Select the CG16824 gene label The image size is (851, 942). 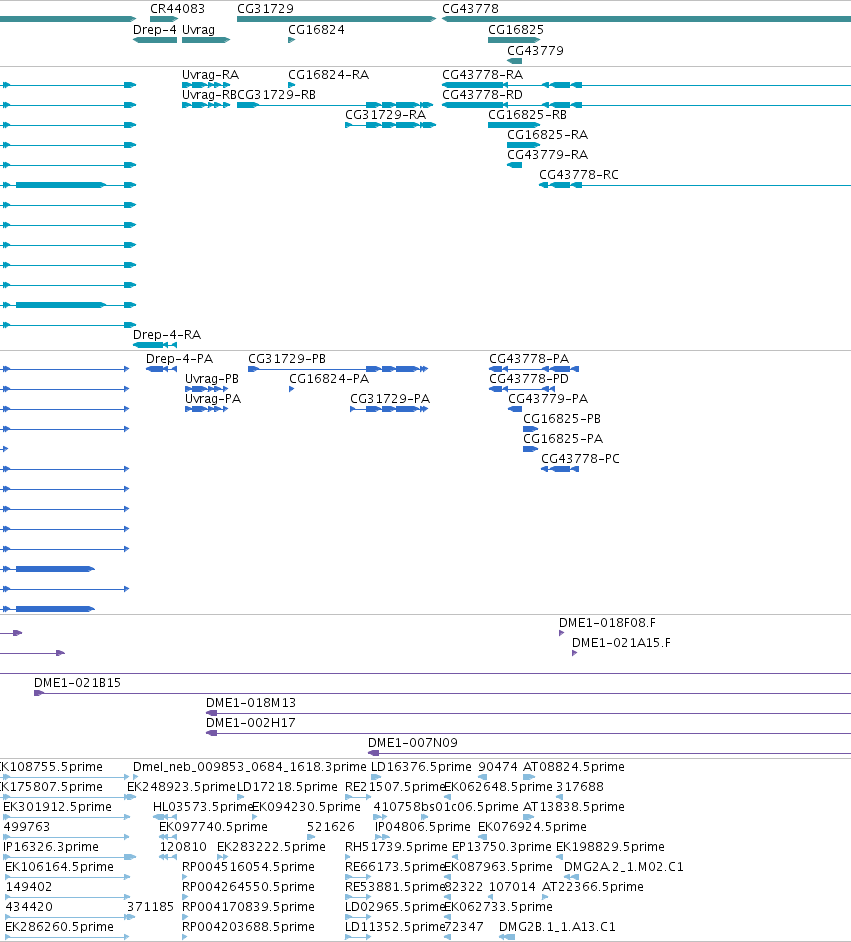[x=316, y=30]
